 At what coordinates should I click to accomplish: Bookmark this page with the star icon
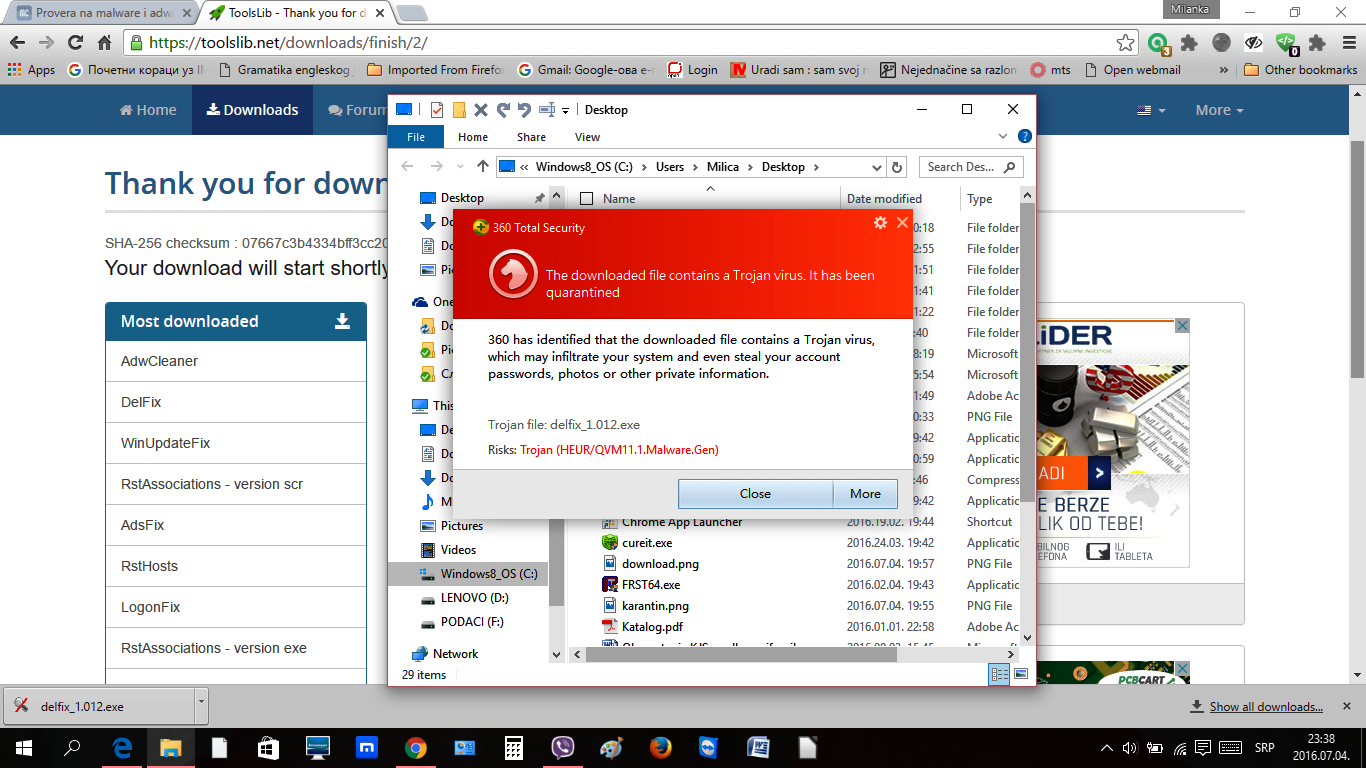(1126, 43)
